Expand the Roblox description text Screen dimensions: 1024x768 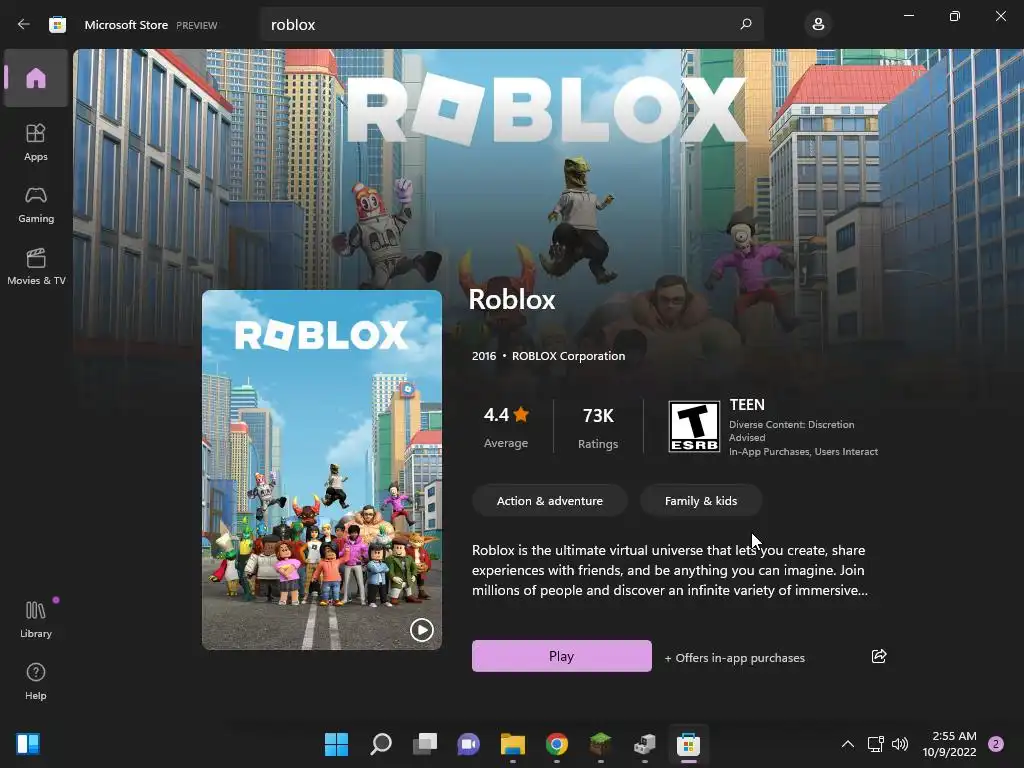coord(669,570)
